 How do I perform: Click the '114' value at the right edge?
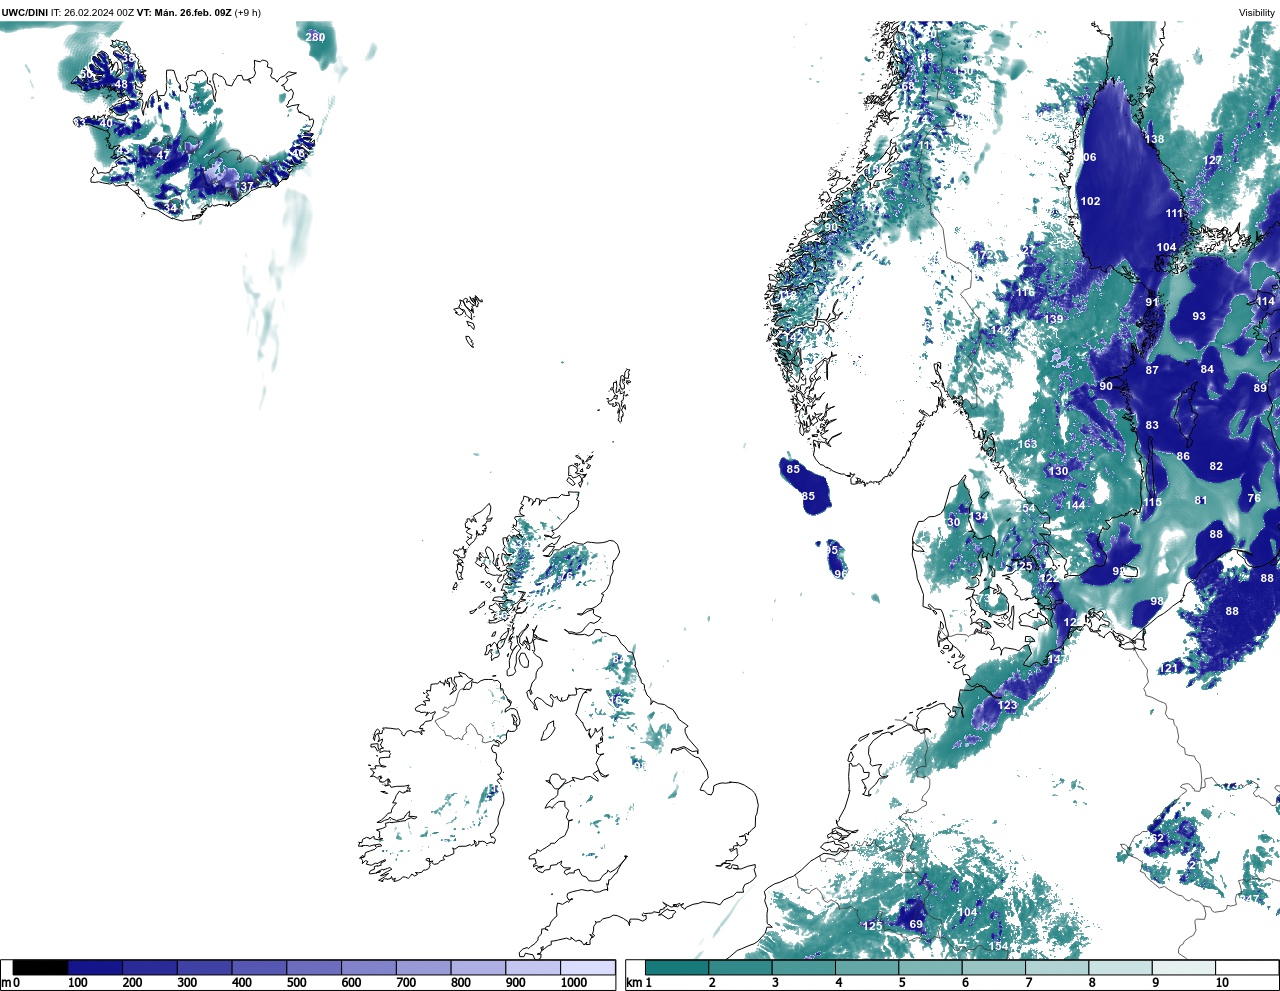pyautogui.click(x=1266, y=301)
